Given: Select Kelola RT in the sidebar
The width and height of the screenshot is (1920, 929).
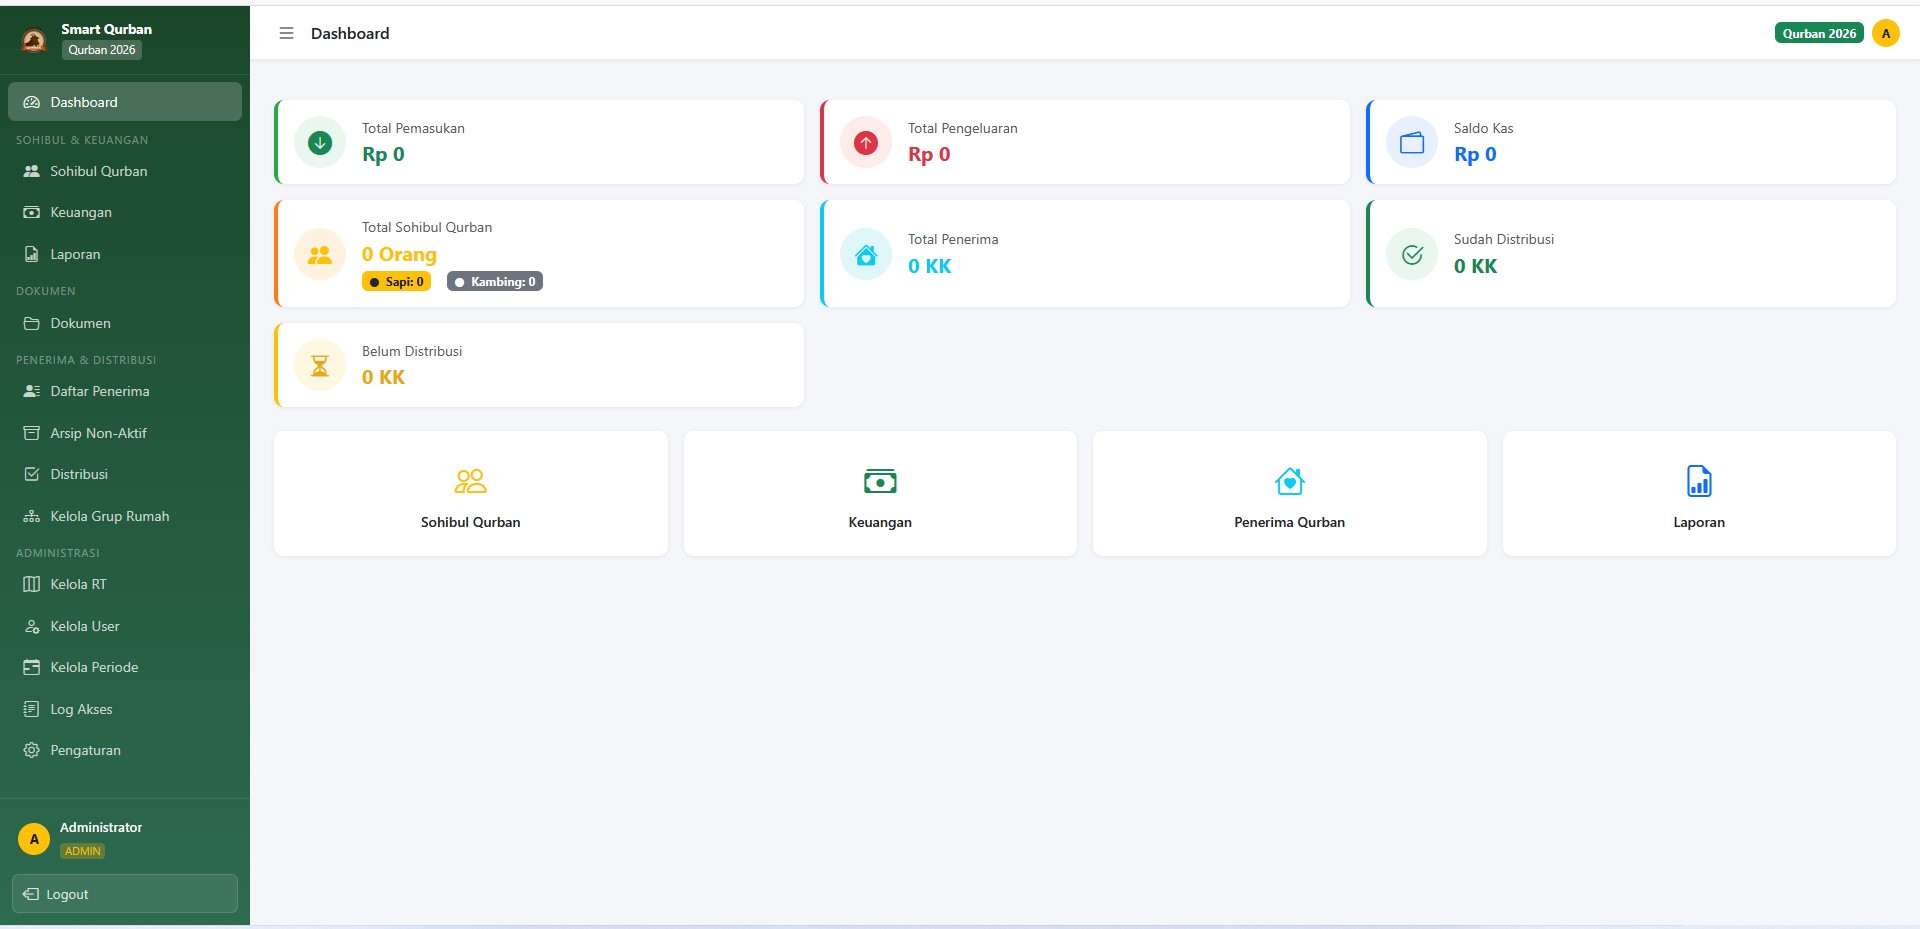Looking at the screenshot, I should (x=125, y=584).
